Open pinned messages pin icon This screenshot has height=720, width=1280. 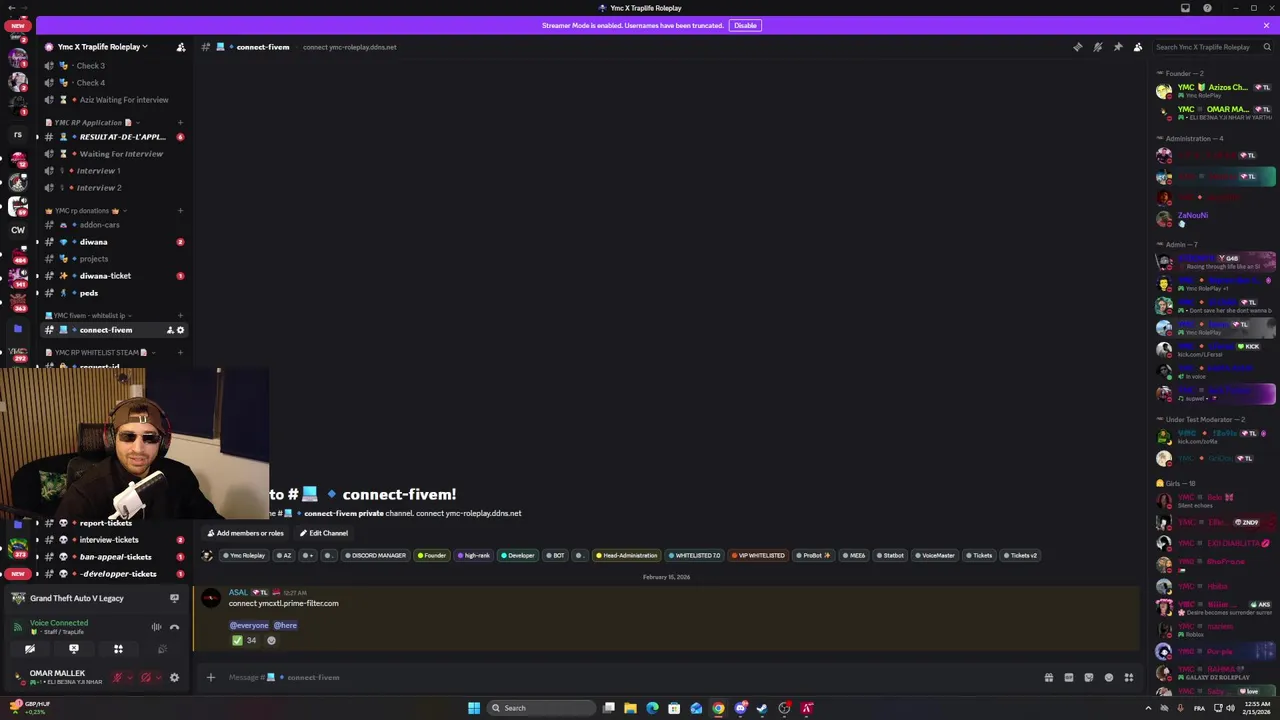click(1118, 47)
